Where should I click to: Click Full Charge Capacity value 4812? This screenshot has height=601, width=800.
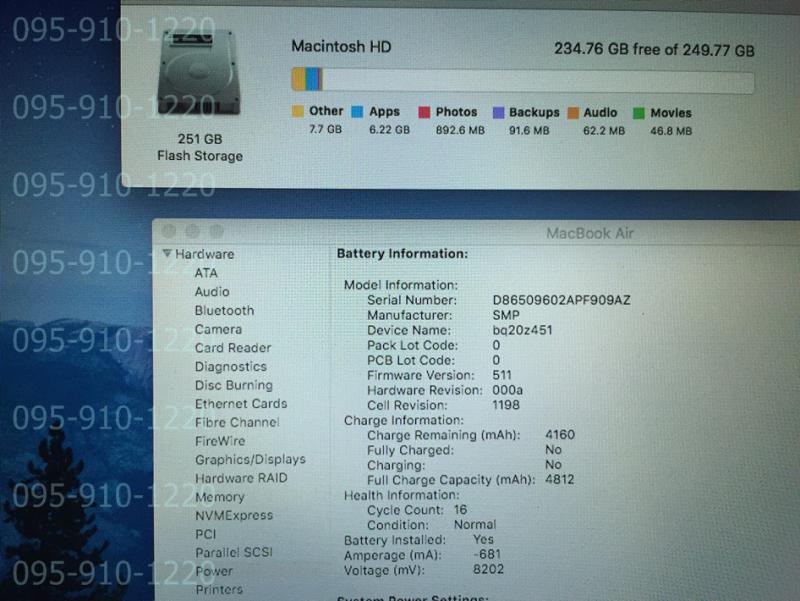560,480
